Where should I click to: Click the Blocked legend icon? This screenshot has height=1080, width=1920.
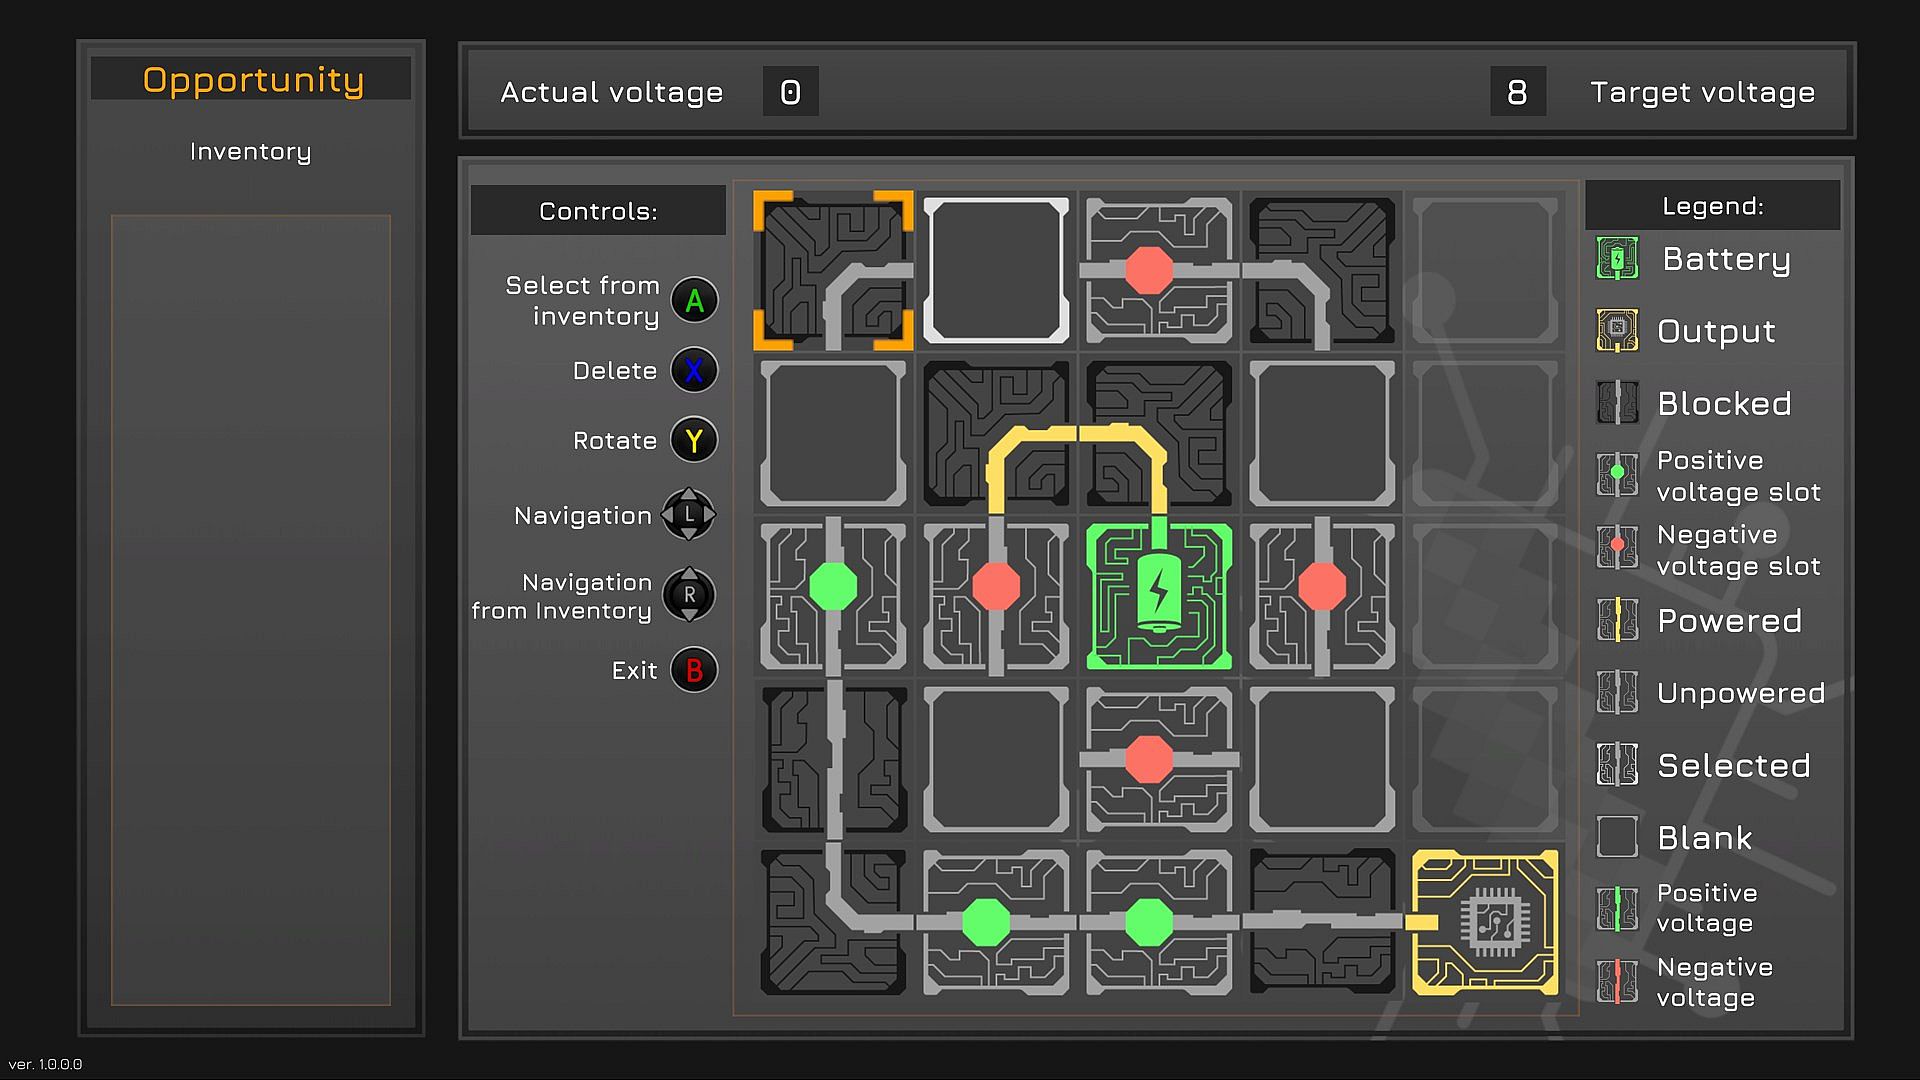[x=1617, y=403]
